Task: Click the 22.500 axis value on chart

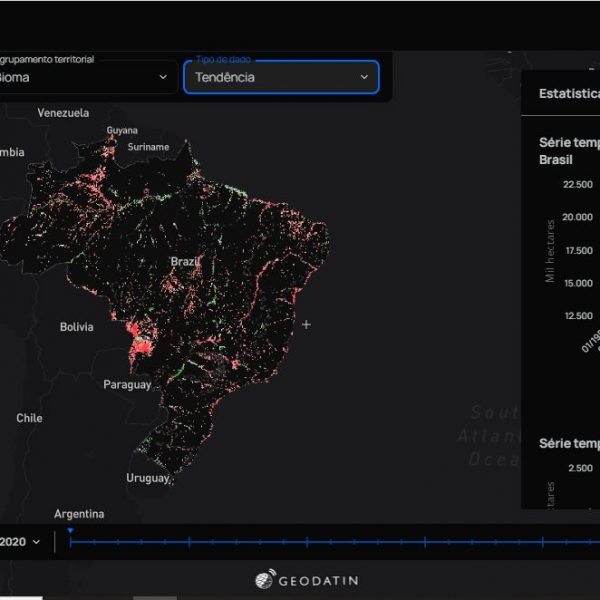Action: click(x=577, y=184)
